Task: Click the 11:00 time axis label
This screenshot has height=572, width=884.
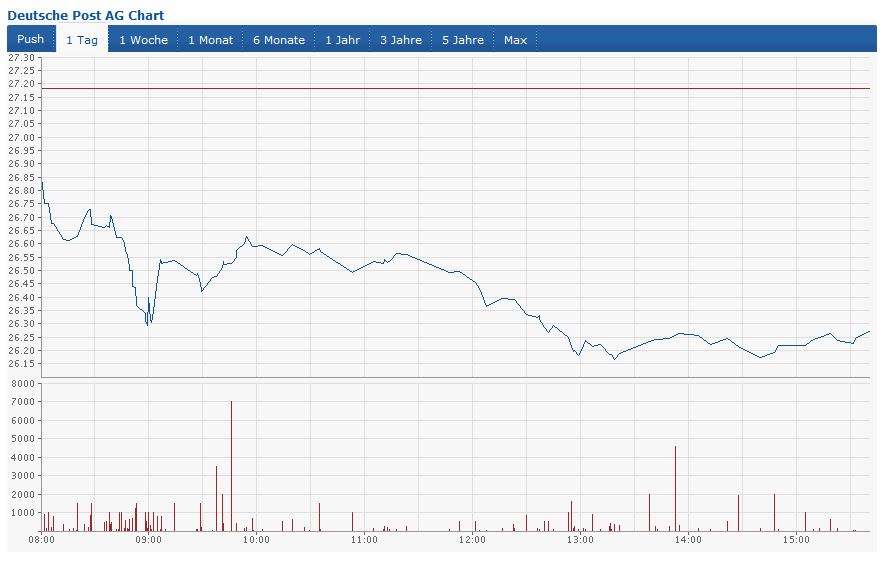Action: coord(364,540)
